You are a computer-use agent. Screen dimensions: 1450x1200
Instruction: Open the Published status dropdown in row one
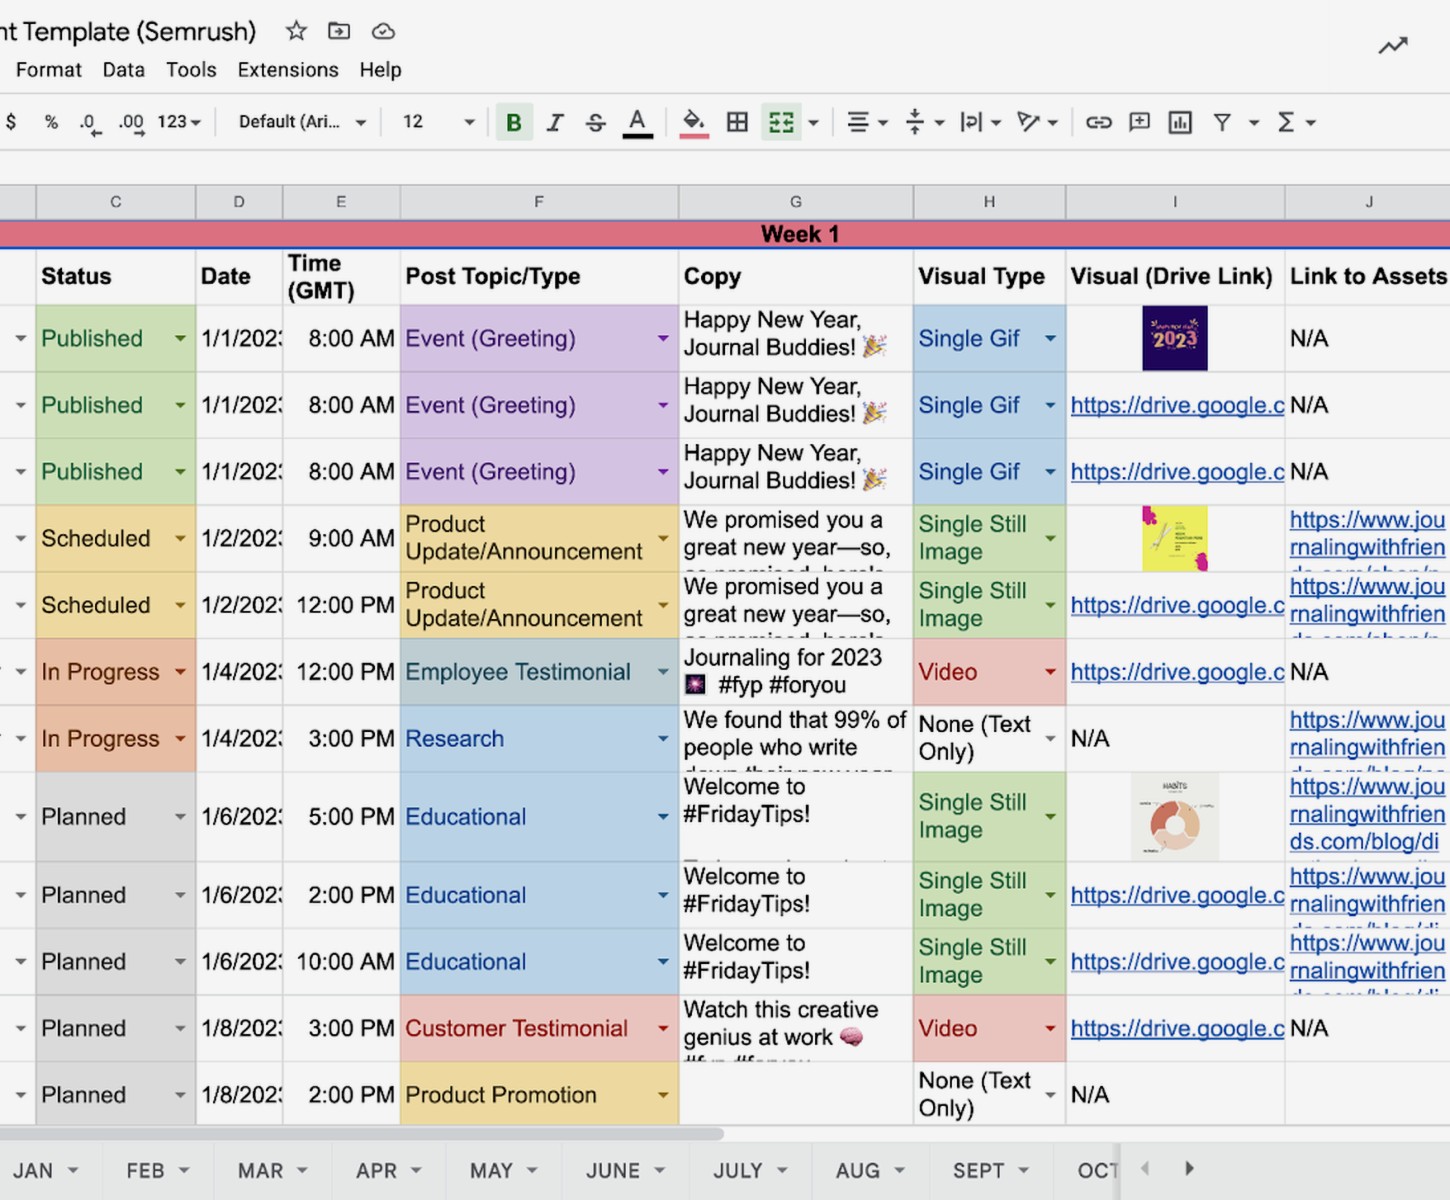[x=179, y=338]
